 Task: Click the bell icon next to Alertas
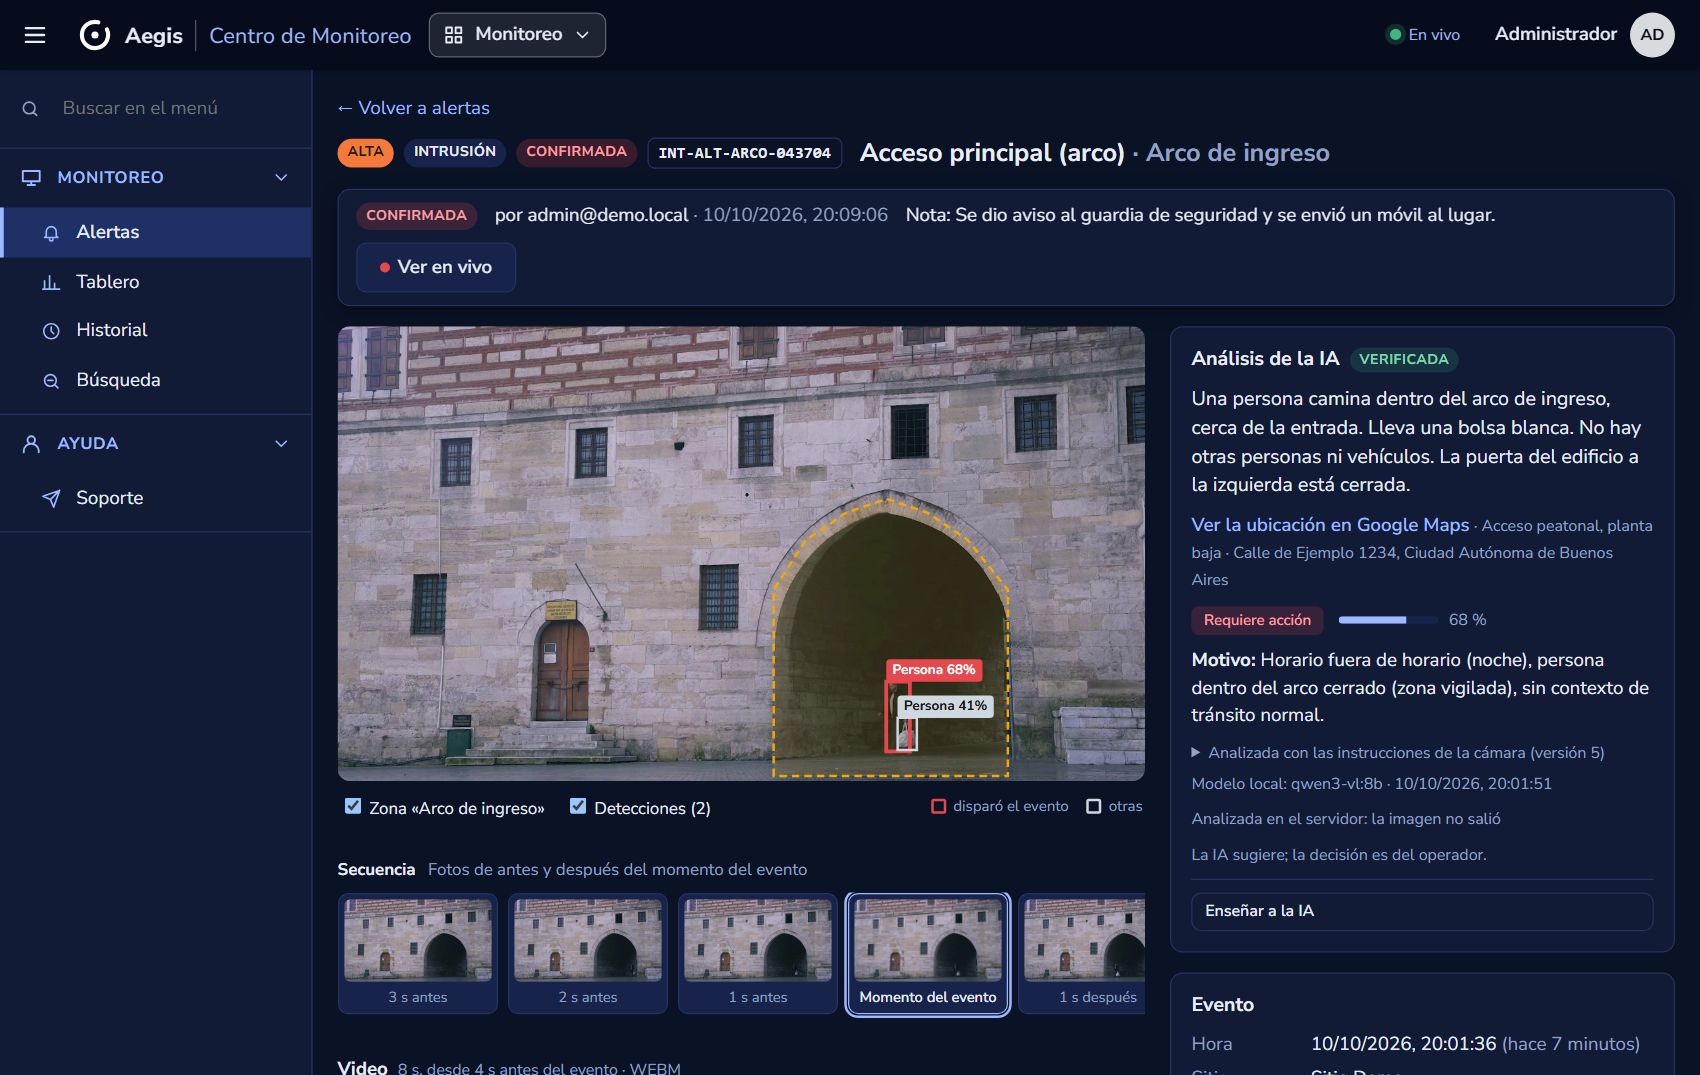tap(51, 233)
